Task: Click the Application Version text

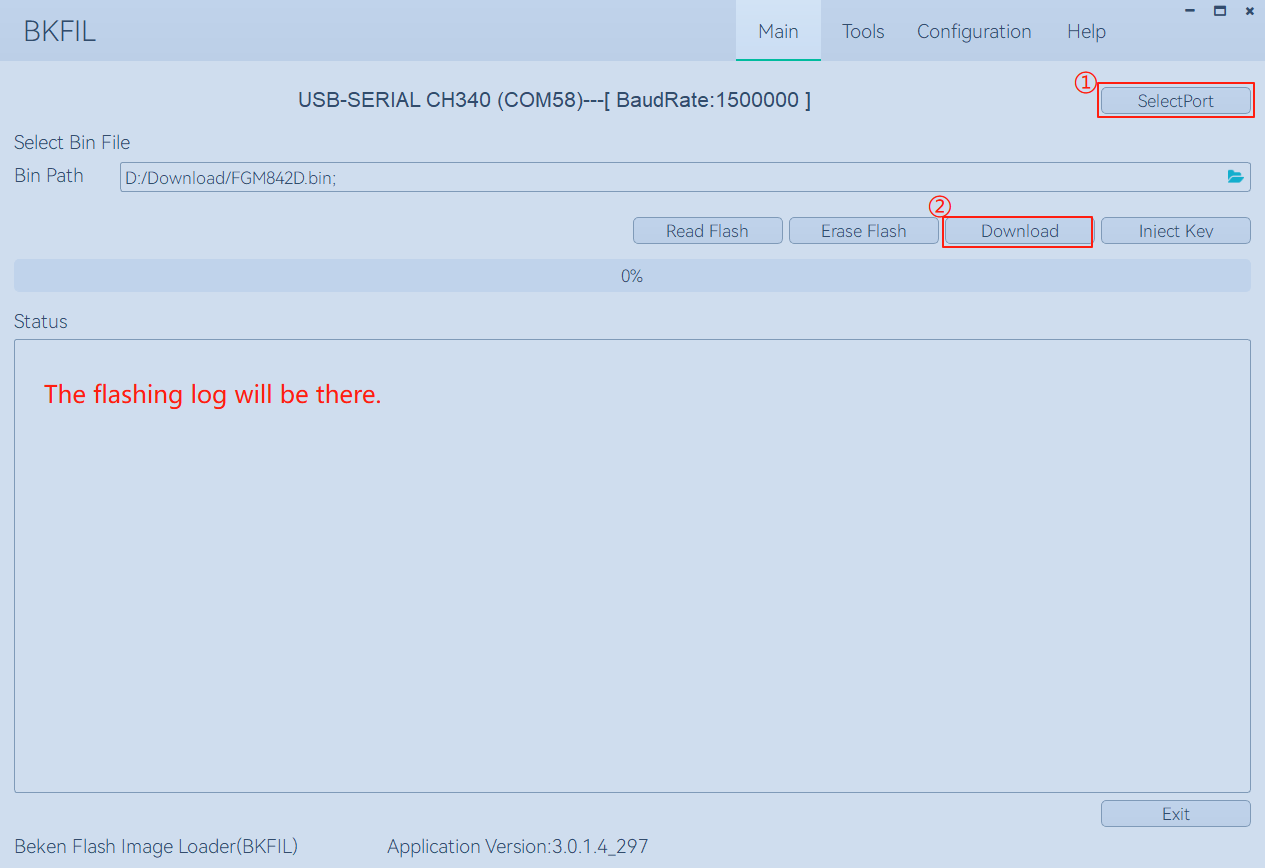Action: 517,847
